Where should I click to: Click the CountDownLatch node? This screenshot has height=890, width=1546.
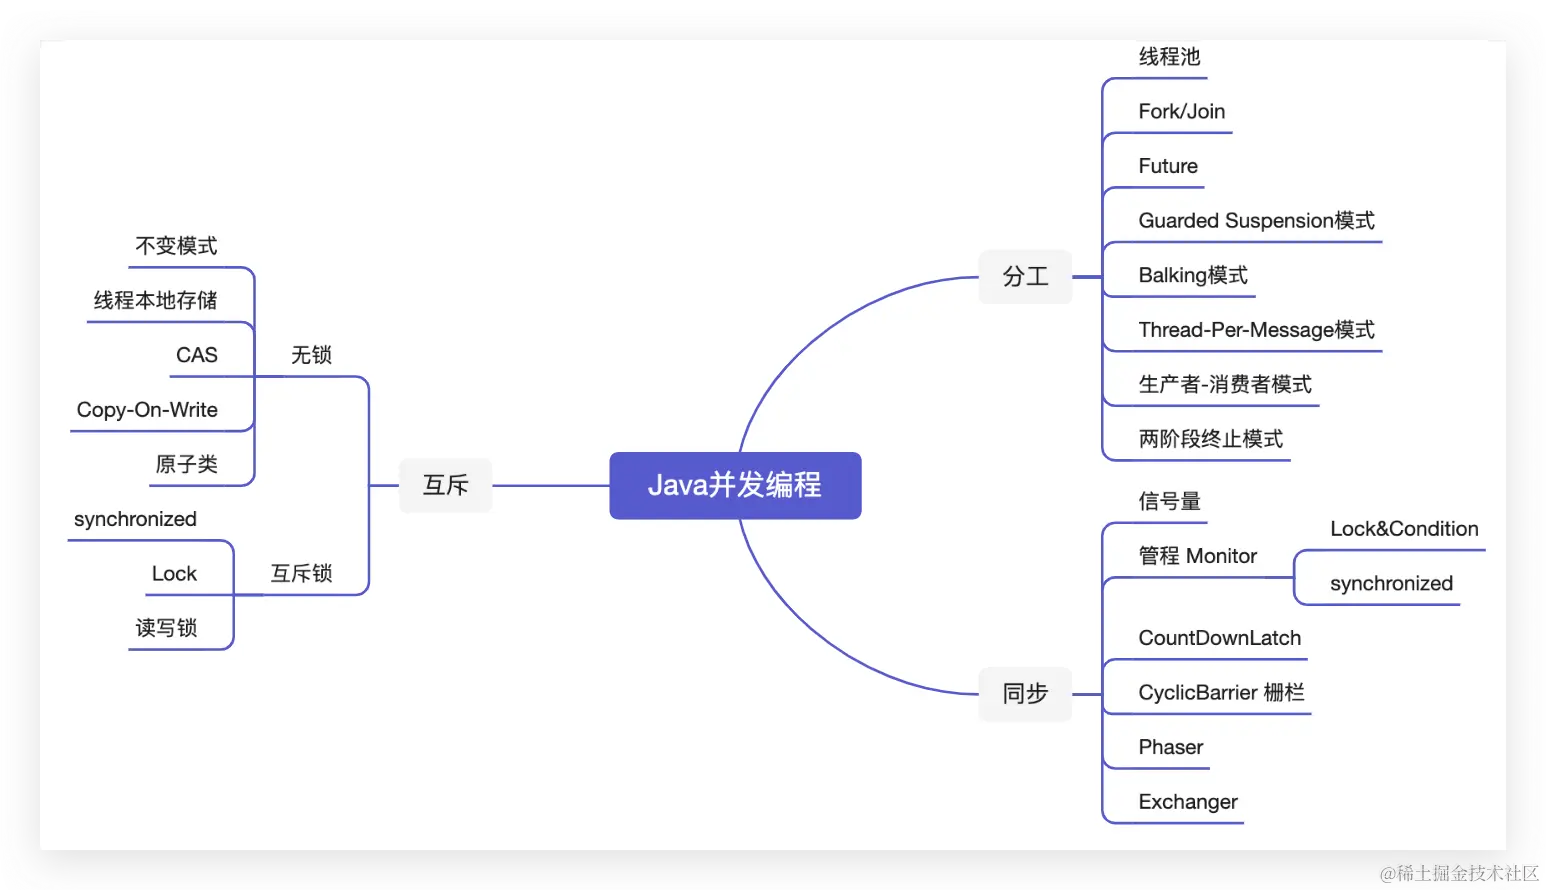point(1219,638)
